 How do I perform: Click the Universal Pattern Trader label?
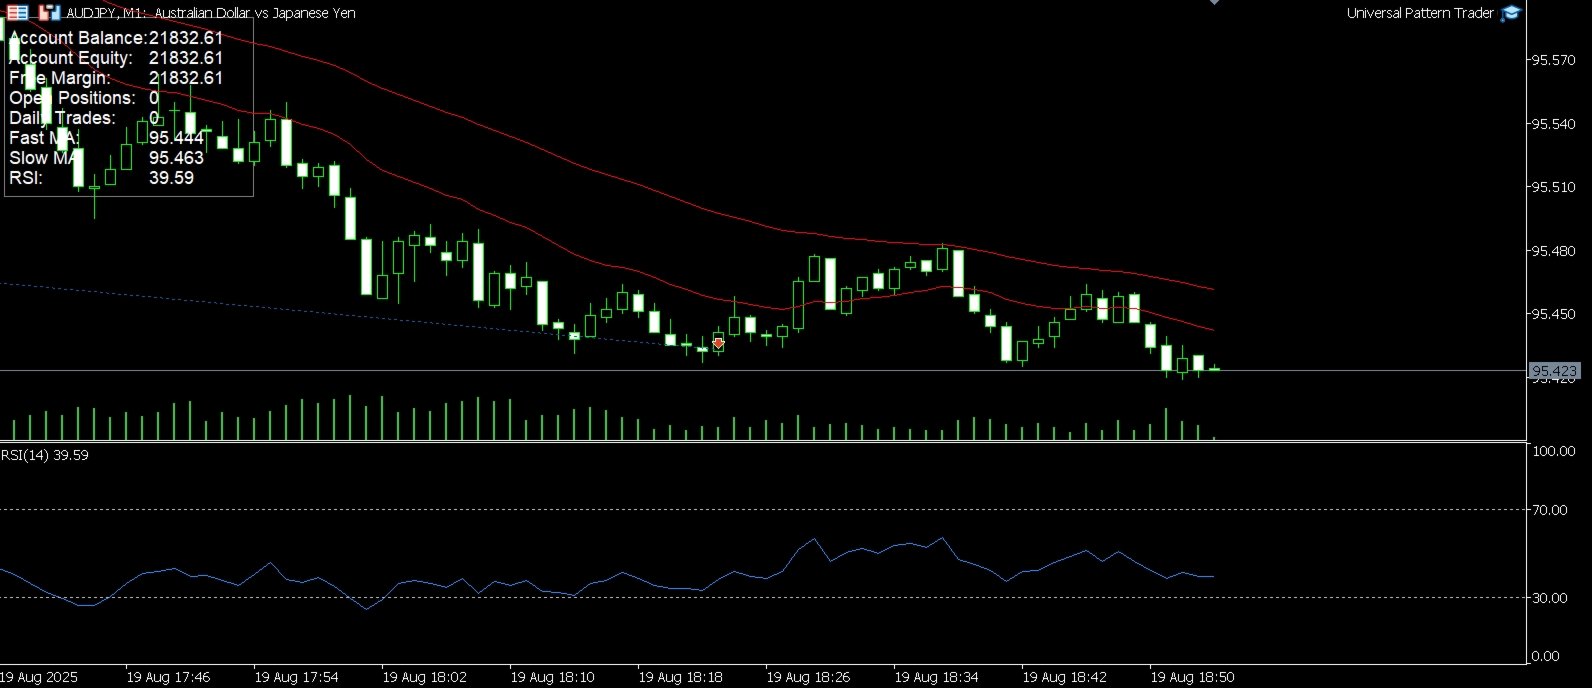1420,13
